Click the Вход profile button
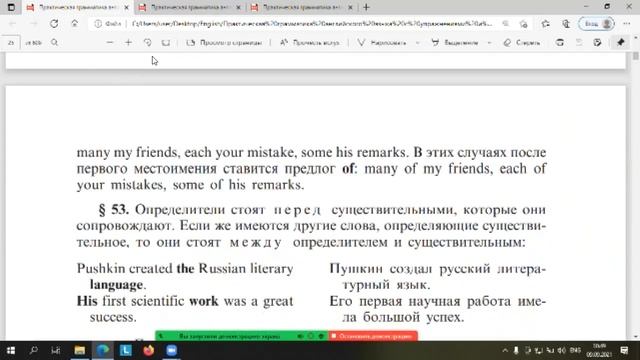The image size is (640, 360). (x=597, y=24)
